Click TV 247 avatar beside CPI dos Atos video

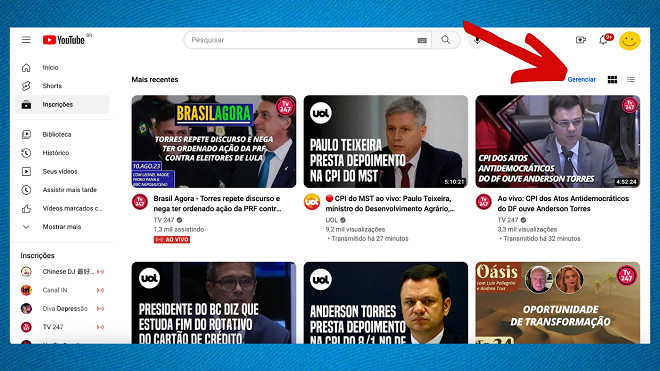coord(484,202)
